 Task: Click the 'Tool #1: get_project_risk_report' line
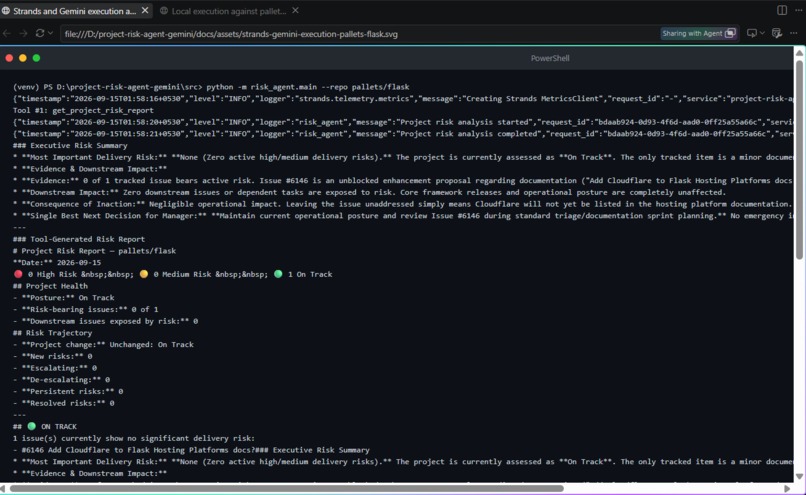click(83, 110)
